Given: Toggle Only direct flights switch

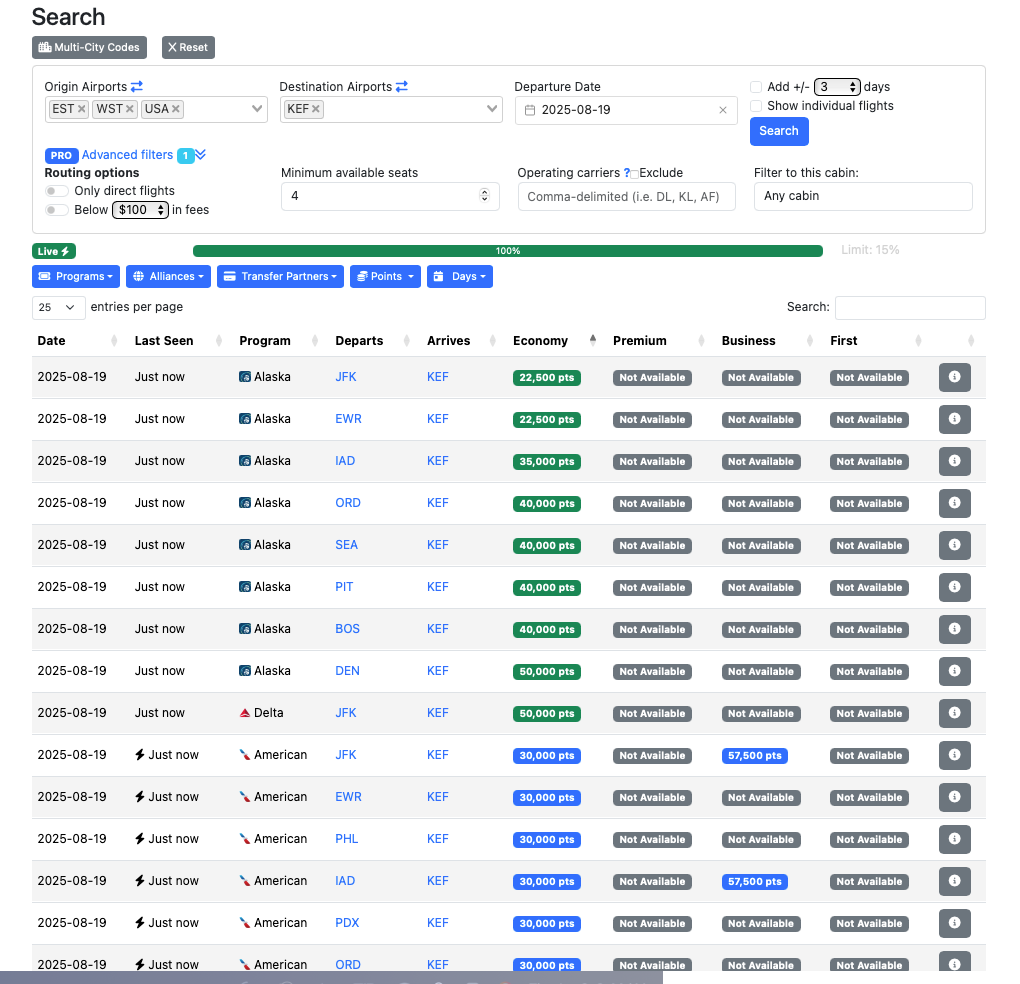Looking at the screenshot, I should 57,191.
